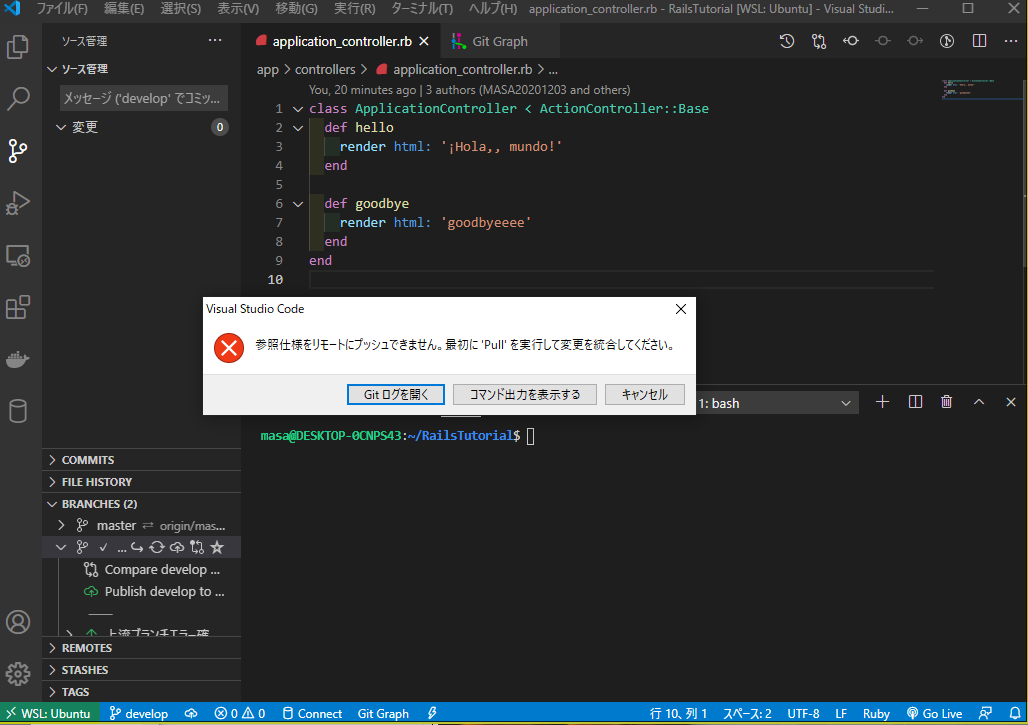Open the database view cylinder icon

(18, 411)
